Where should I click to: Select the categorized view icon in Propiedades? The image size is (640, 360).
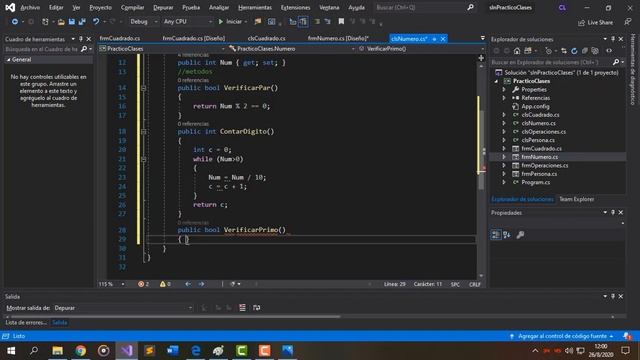[496, 235]
